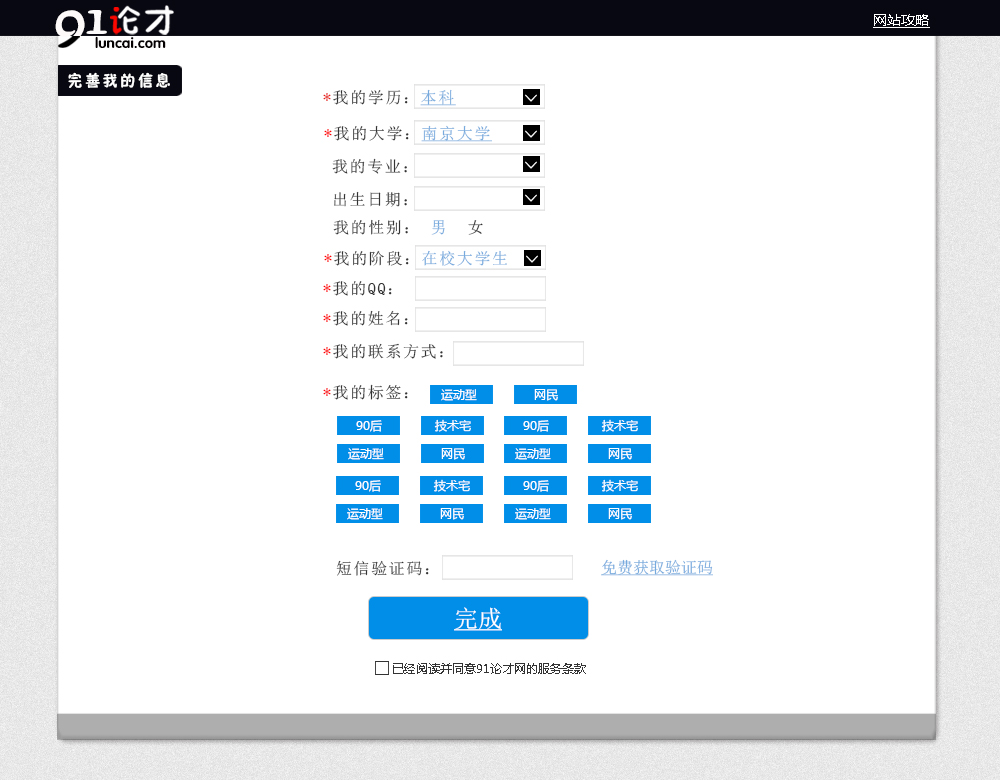Click the 免费获取验证码 link
The image size is (1000, 780).
tap(656, 568)
